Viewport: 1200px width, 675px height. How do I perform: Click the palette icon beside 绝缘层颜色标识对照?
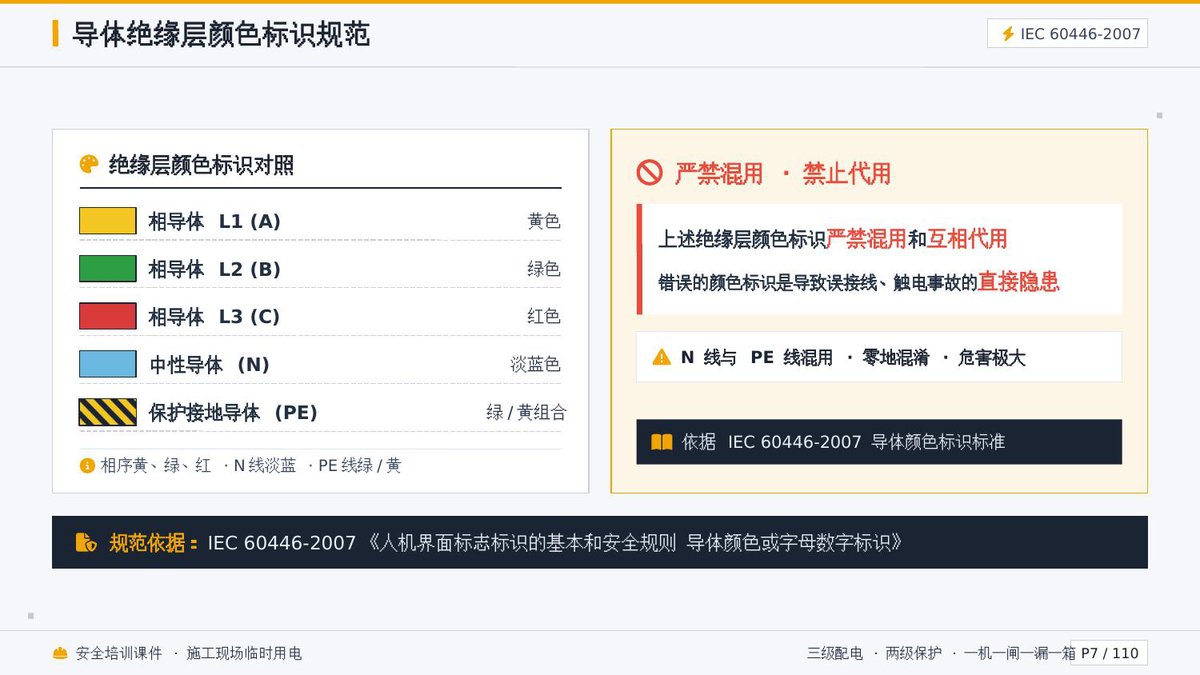[89, 165]
